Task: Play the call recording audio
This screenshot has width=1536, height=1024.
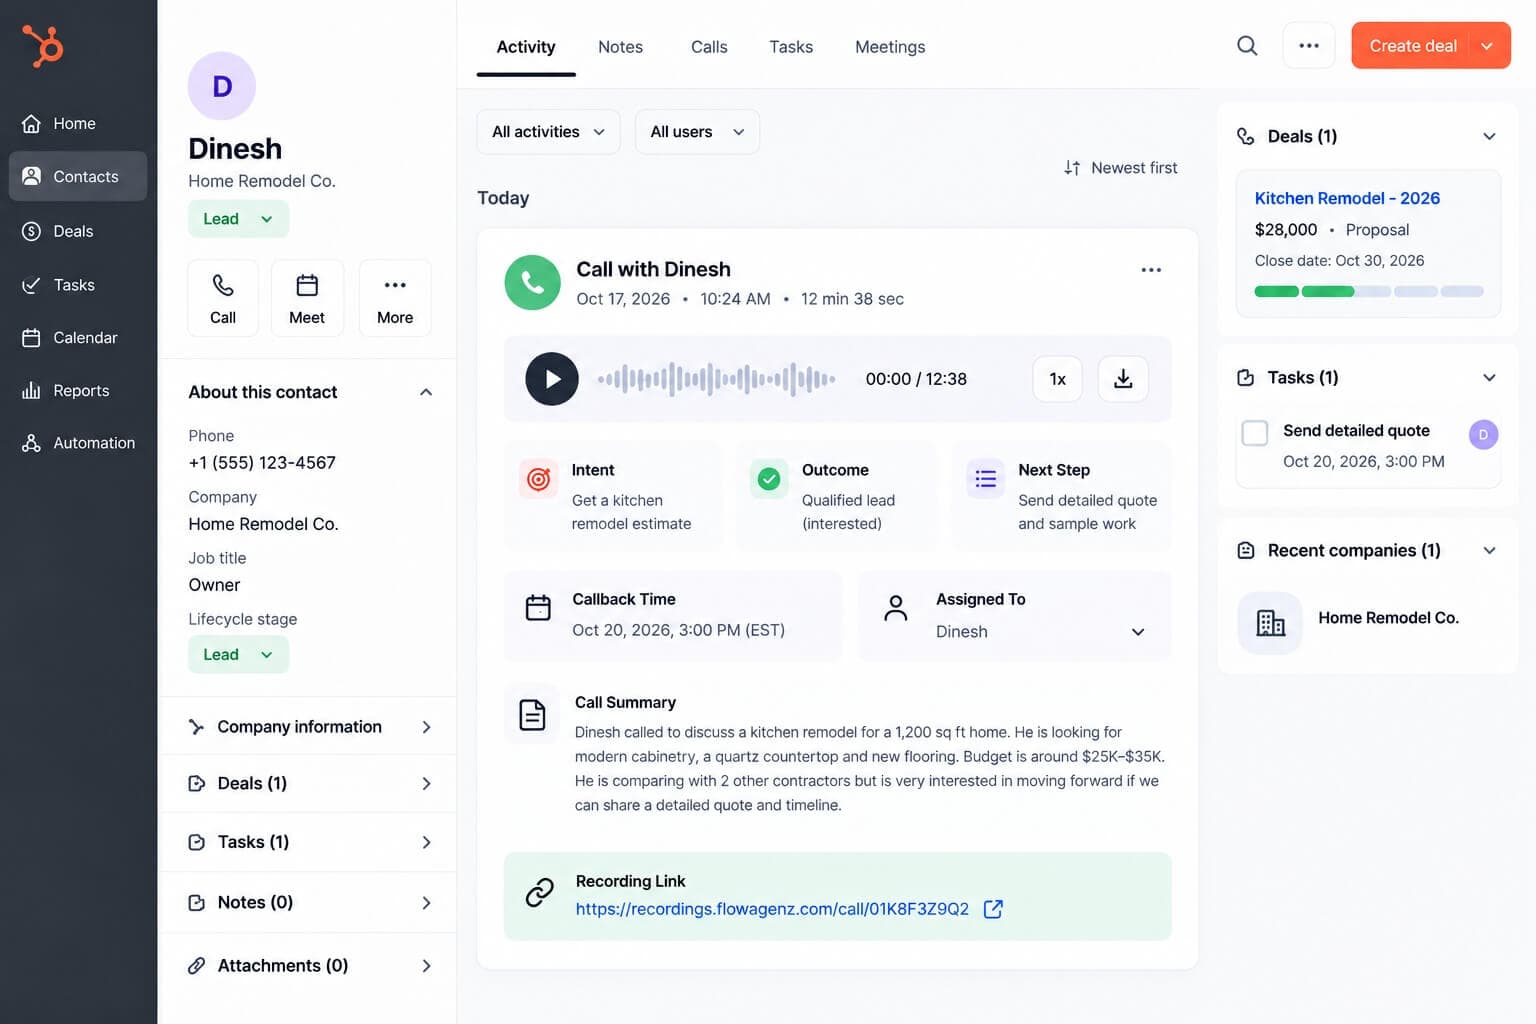Action: click(x=552, y=379)
